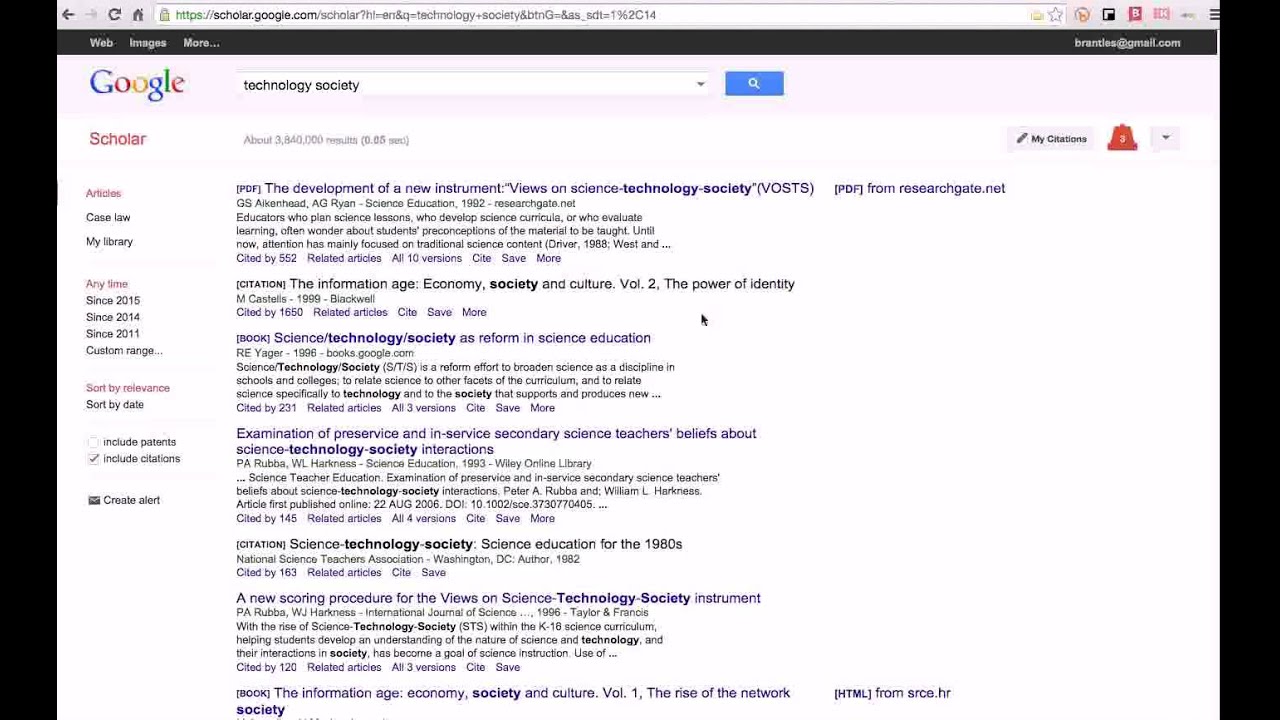Open My library
1280x720 pixels.
click(x=109, y=241)
